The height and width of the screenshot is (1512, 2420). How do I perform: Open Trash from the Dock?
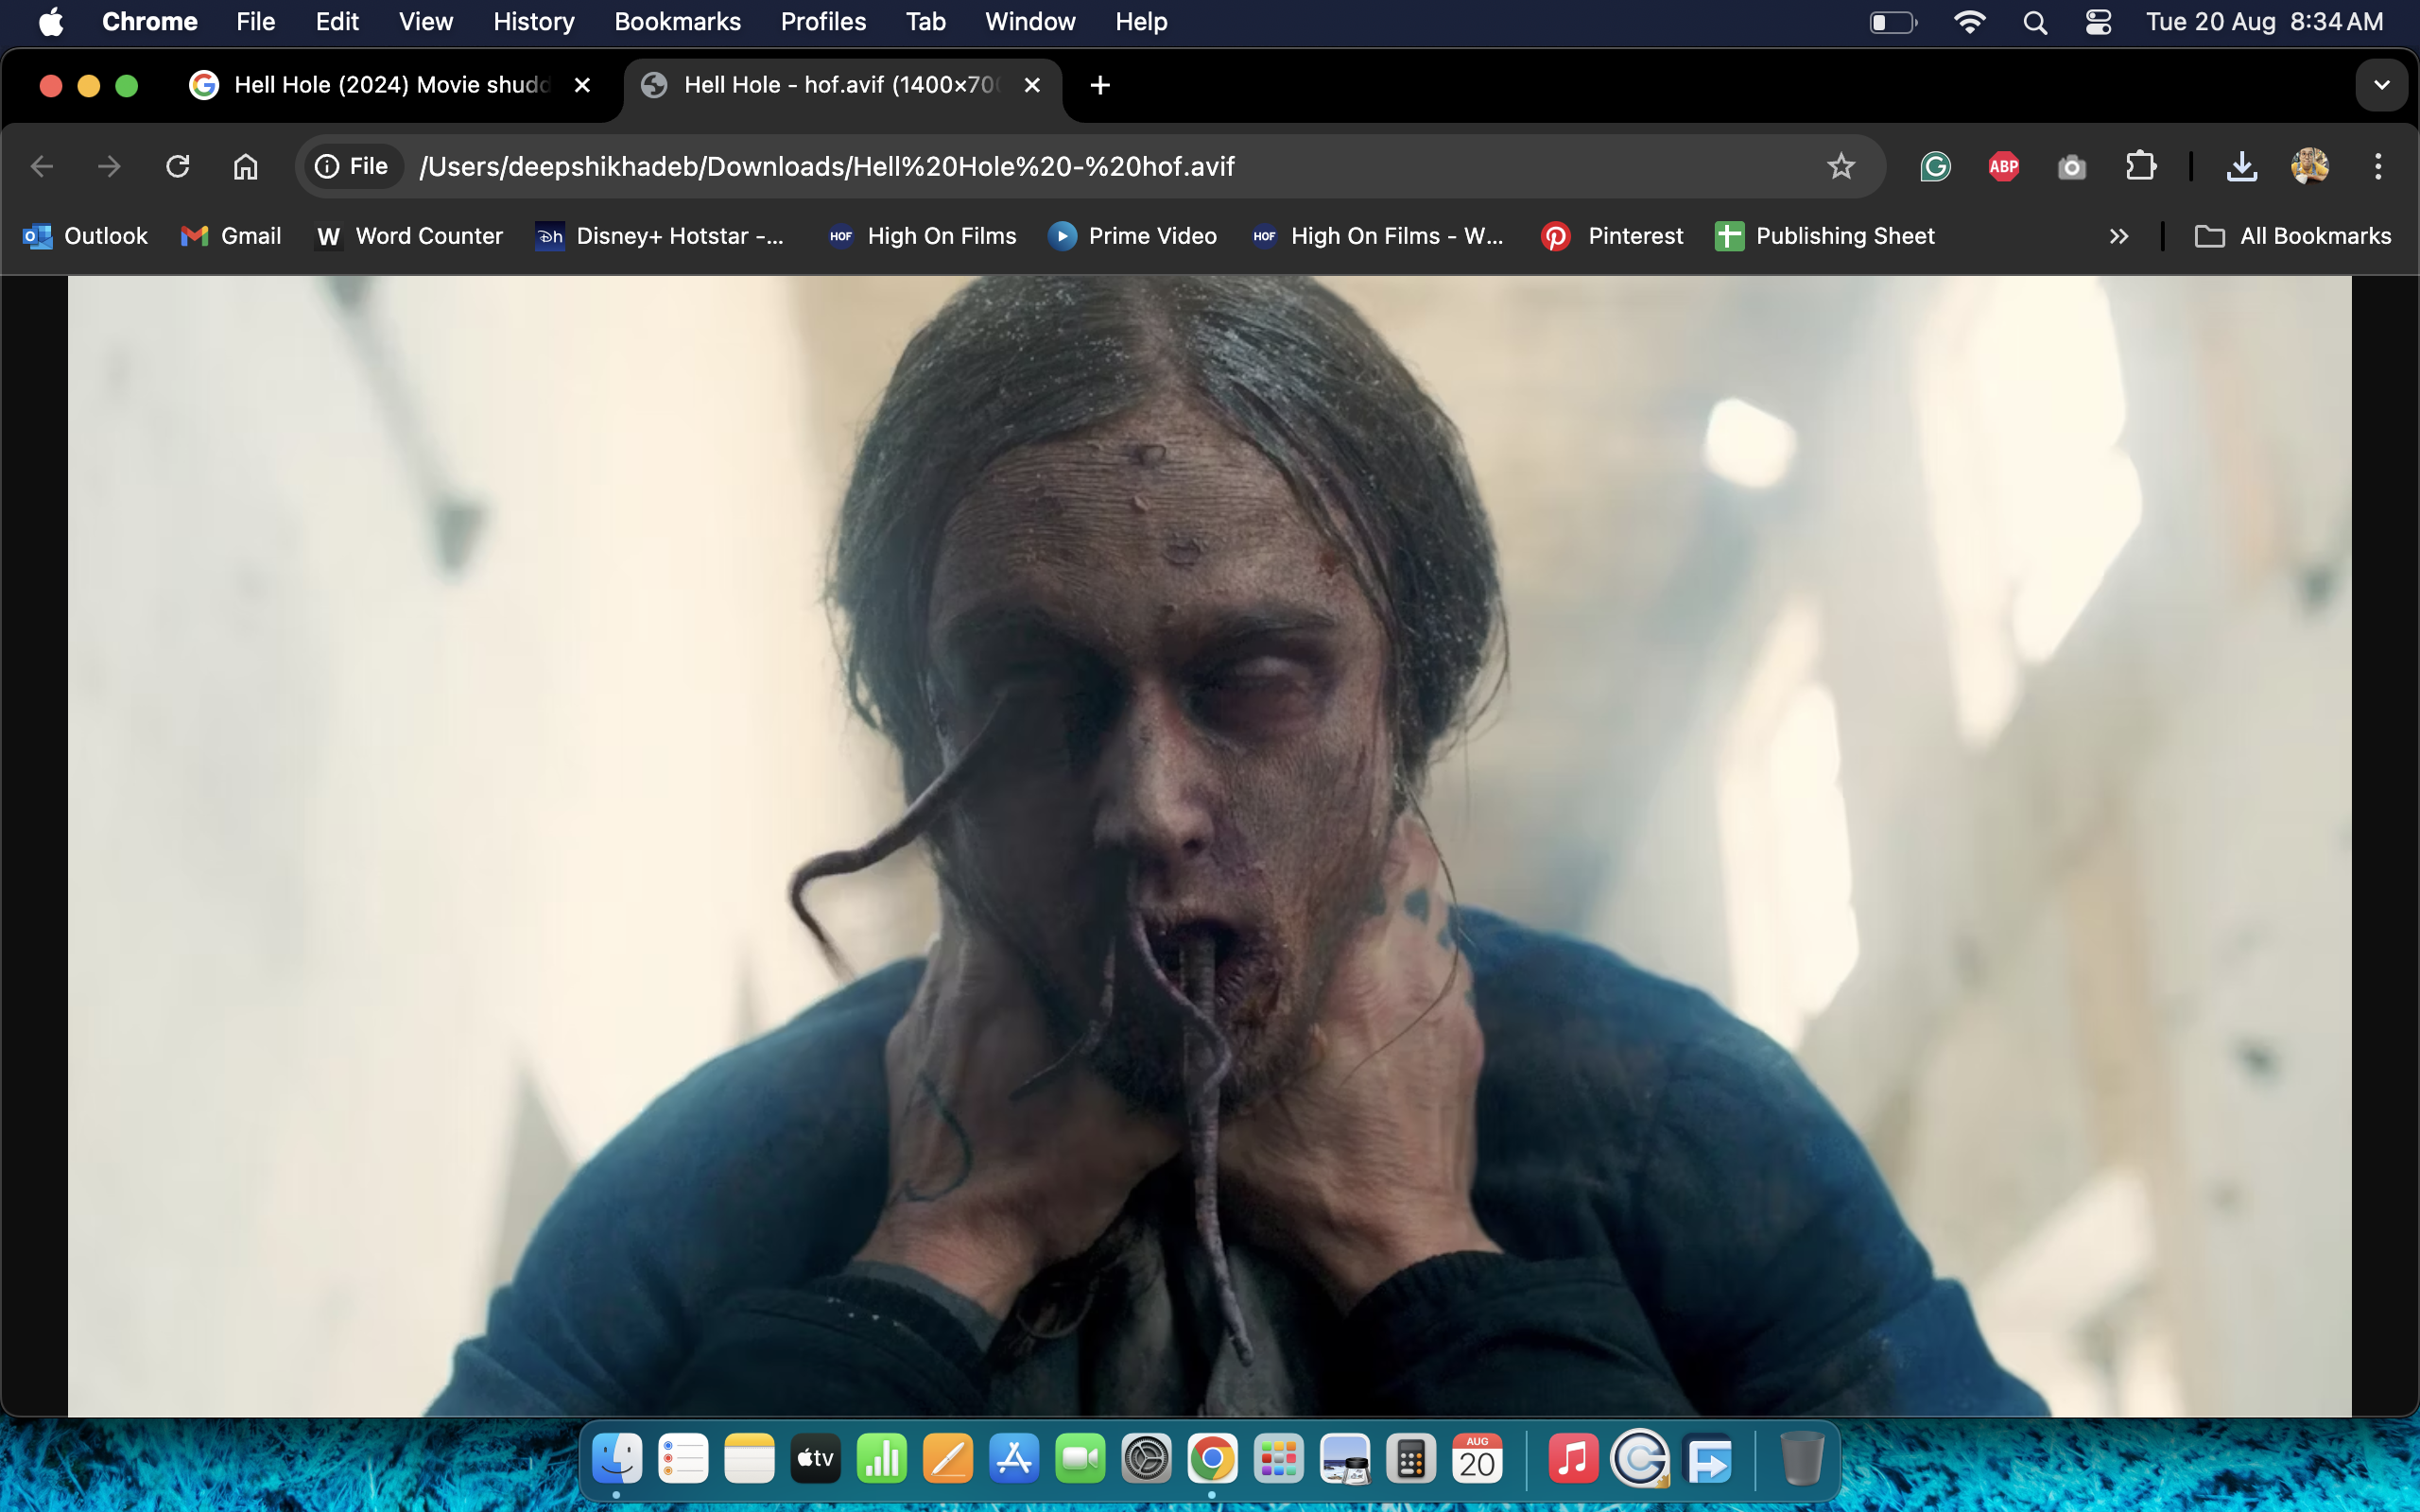tap(1802, 1460)
